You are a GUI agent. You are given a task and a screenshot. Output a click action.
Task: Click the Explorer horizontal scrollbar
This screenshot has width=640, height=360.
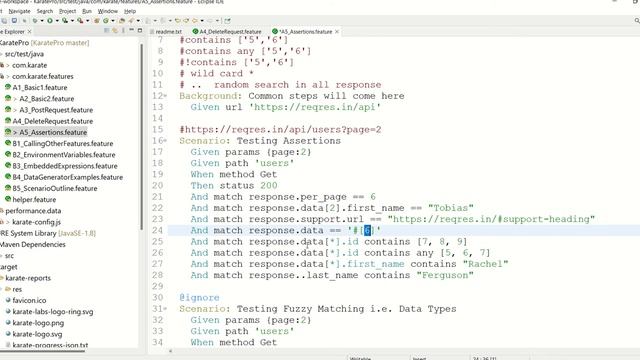(x=43, y=350)
